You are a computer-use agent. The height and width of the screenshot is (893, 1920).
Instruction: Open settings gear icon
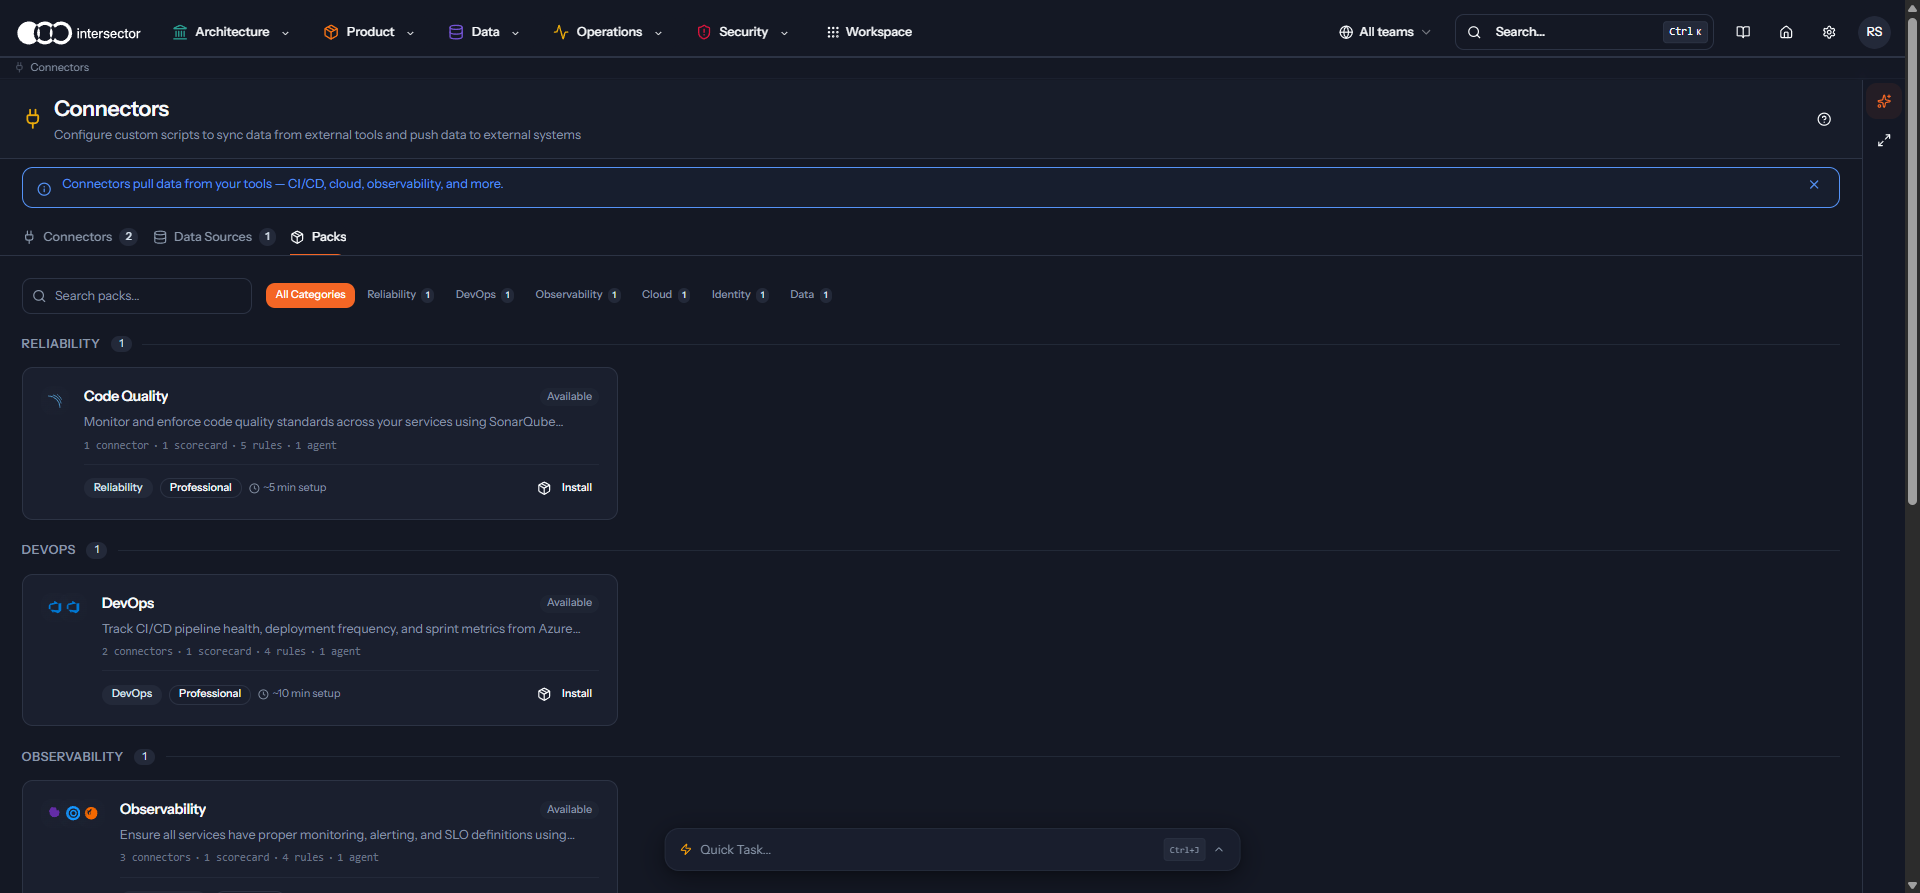[x=1829, y=32]
